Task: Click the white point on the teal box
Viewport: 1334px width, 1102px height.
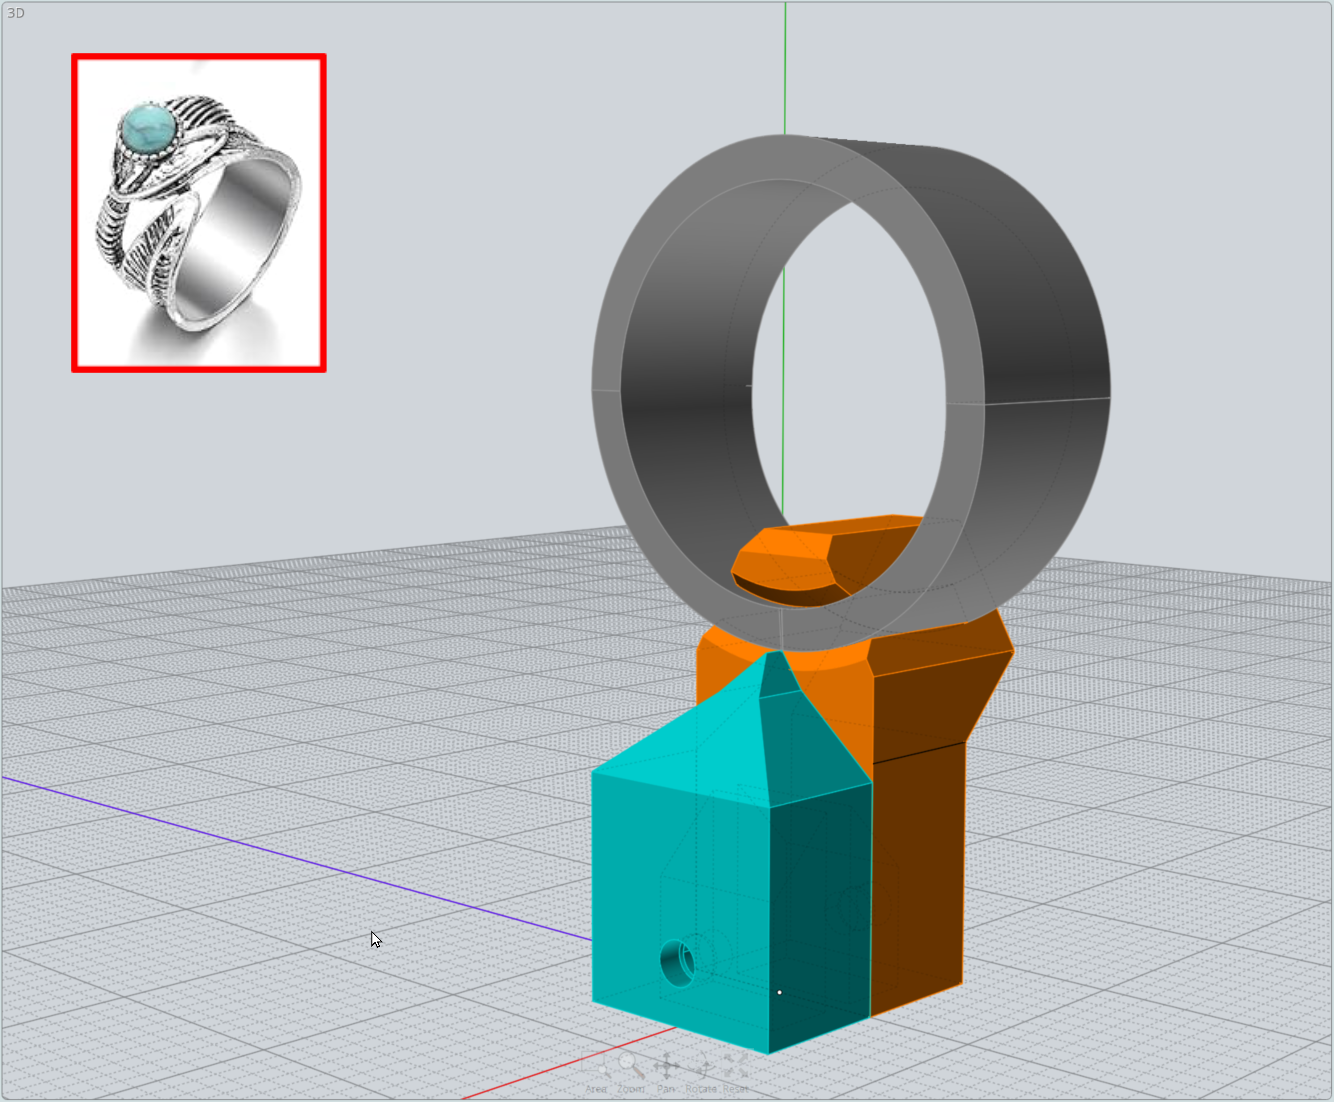Action: click(x=779, y=991)
